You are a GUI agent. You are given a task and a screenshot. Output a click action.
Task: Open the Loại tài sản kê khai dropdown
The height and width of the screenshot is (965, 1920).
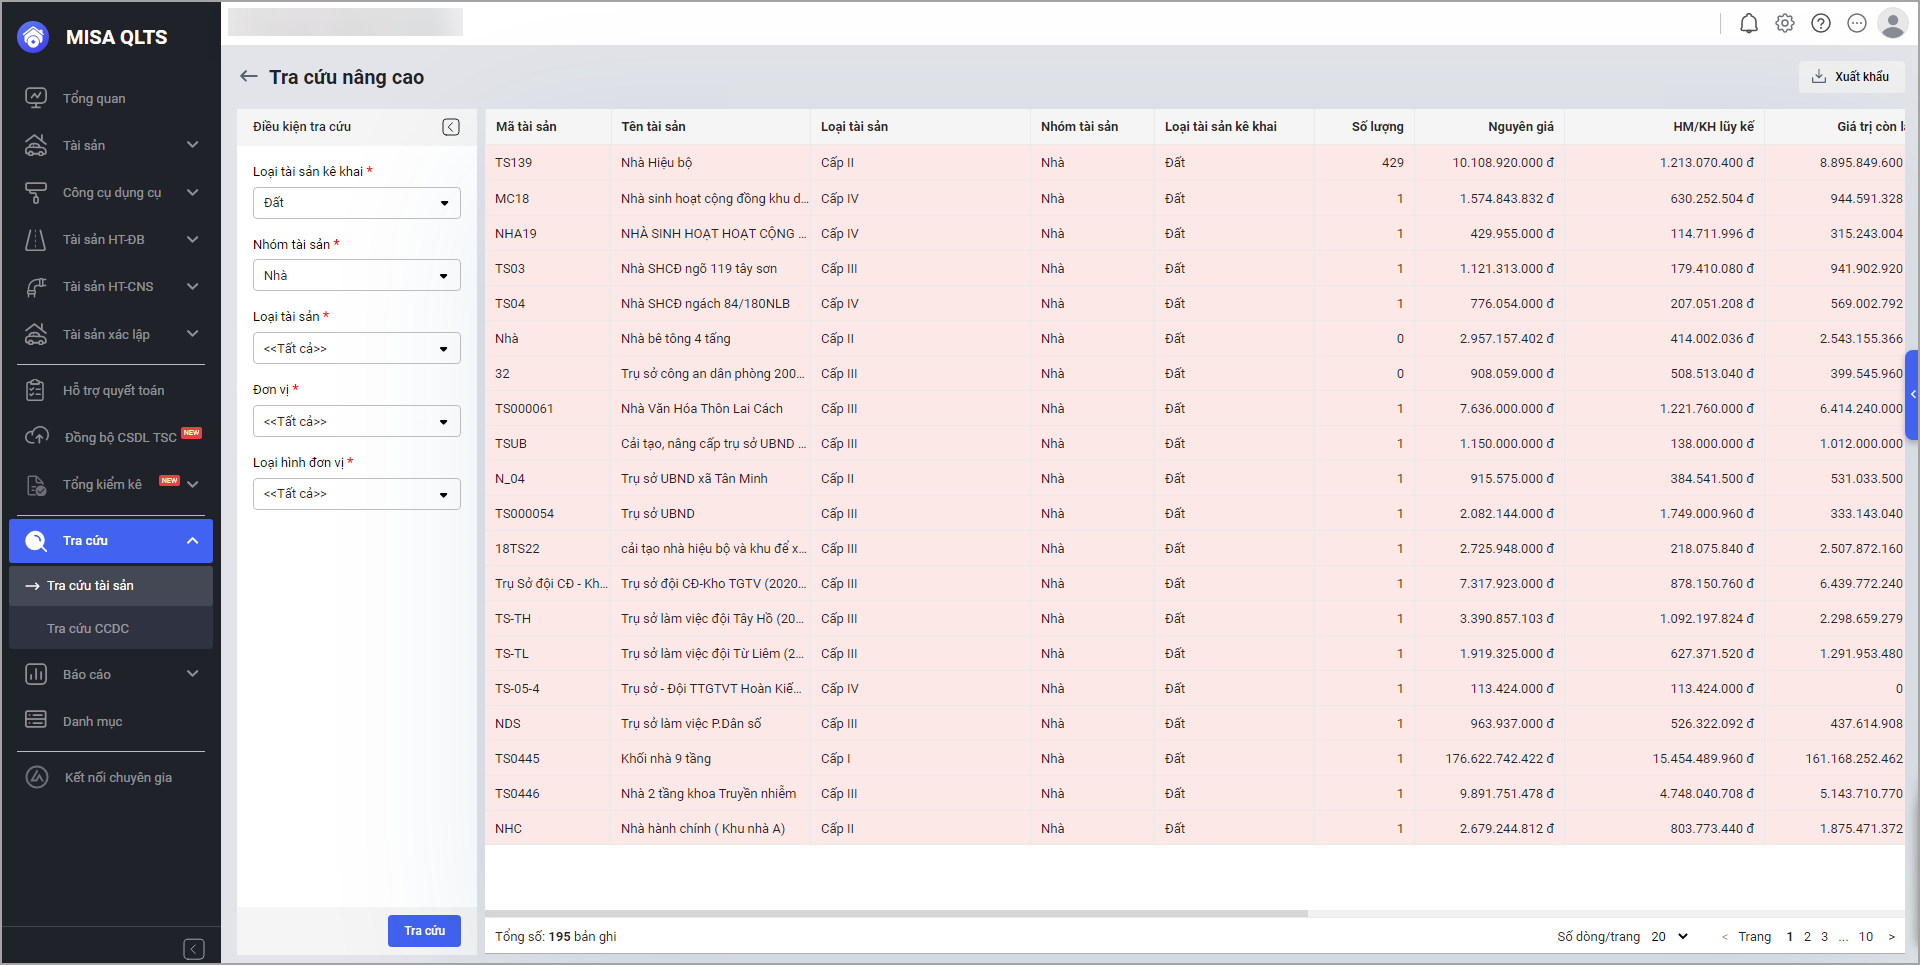356,203
